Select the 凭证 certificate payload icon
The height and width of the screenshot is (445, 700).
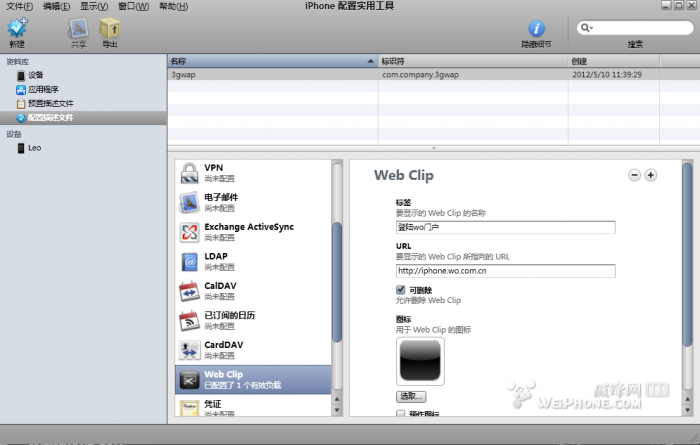[189, 408]
